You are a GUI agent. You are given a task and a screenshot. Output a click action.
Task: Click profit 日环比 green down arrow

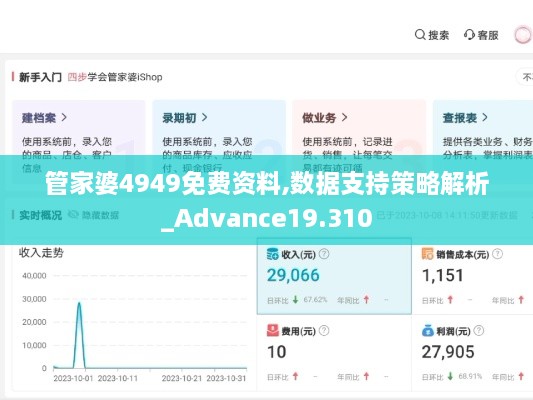pyautogui.click(x=450, y=376)
